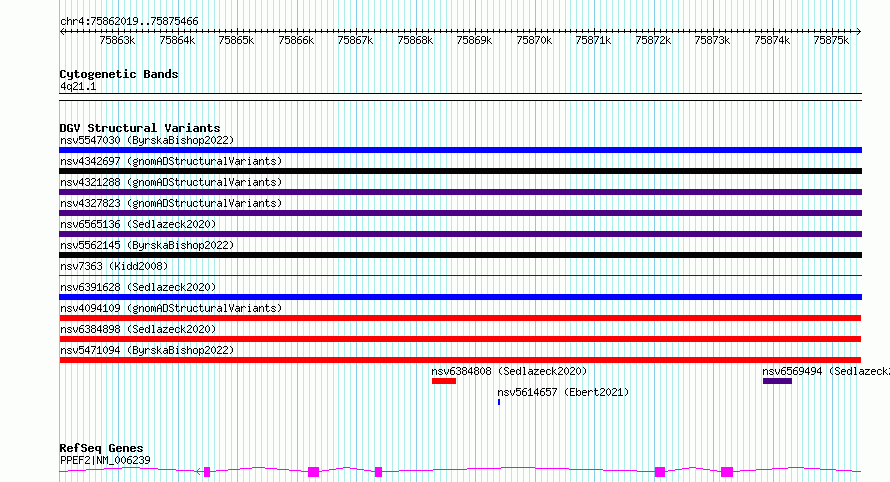
Task: Click the 75872k ruler tick label
Action: pos(653,40)
